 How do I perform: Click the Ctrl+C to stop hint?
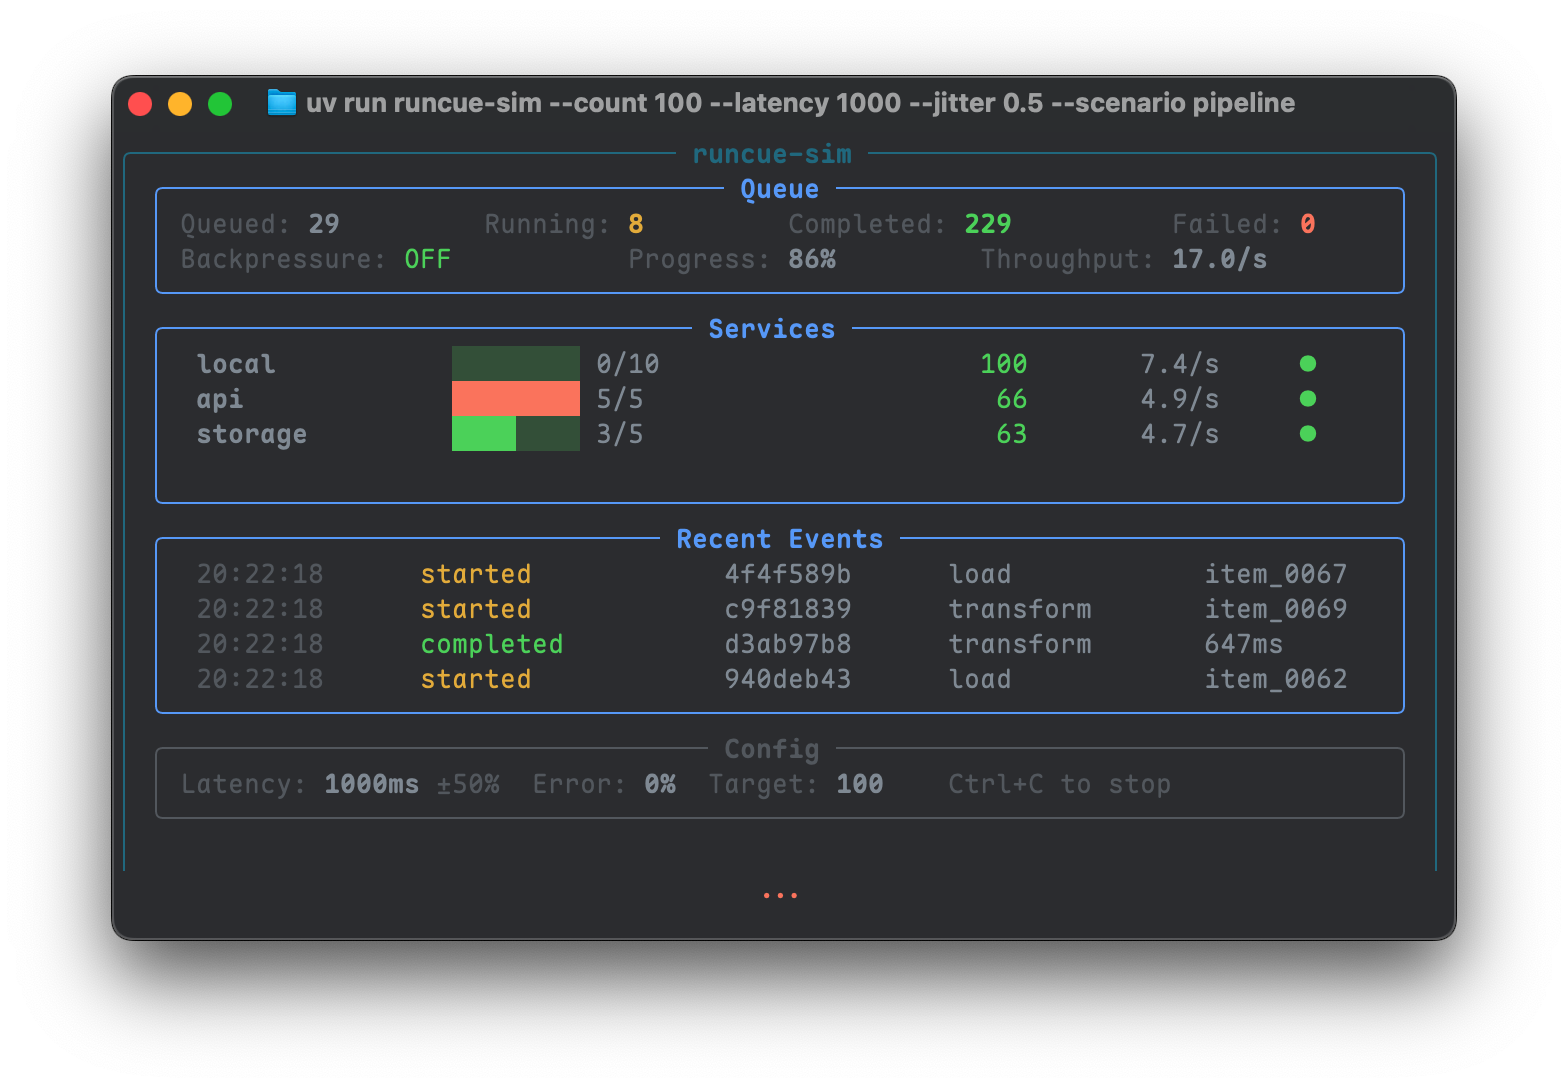[x=1059, y=784]
